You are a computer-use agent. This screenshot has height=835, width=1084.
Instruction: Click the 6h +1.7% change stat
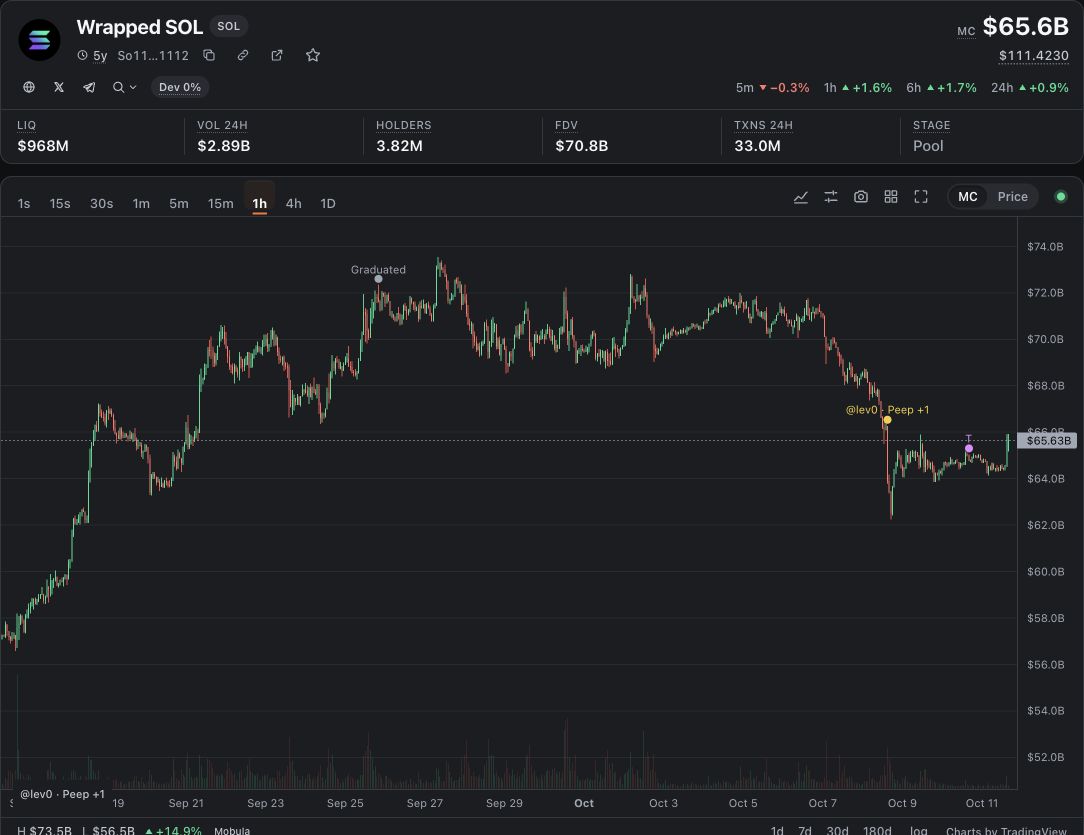(x=941, y=88)
